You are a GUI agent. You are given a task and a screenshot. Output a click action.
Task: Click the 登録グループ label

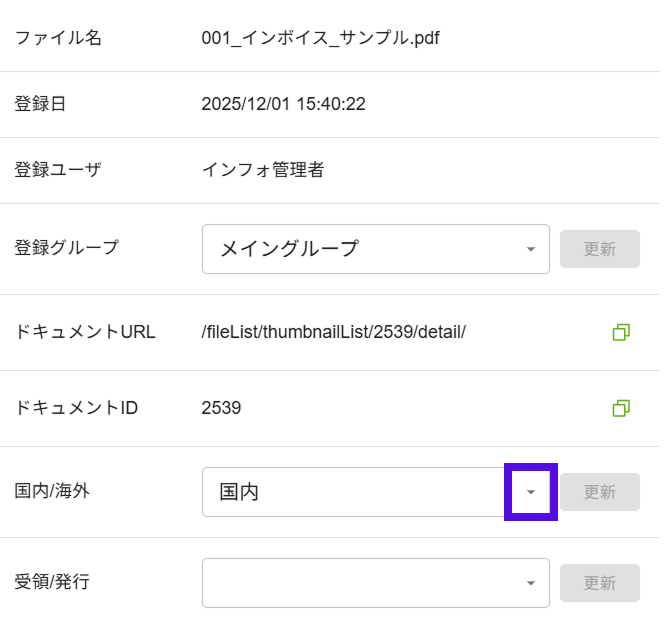(x=67, y=247)
